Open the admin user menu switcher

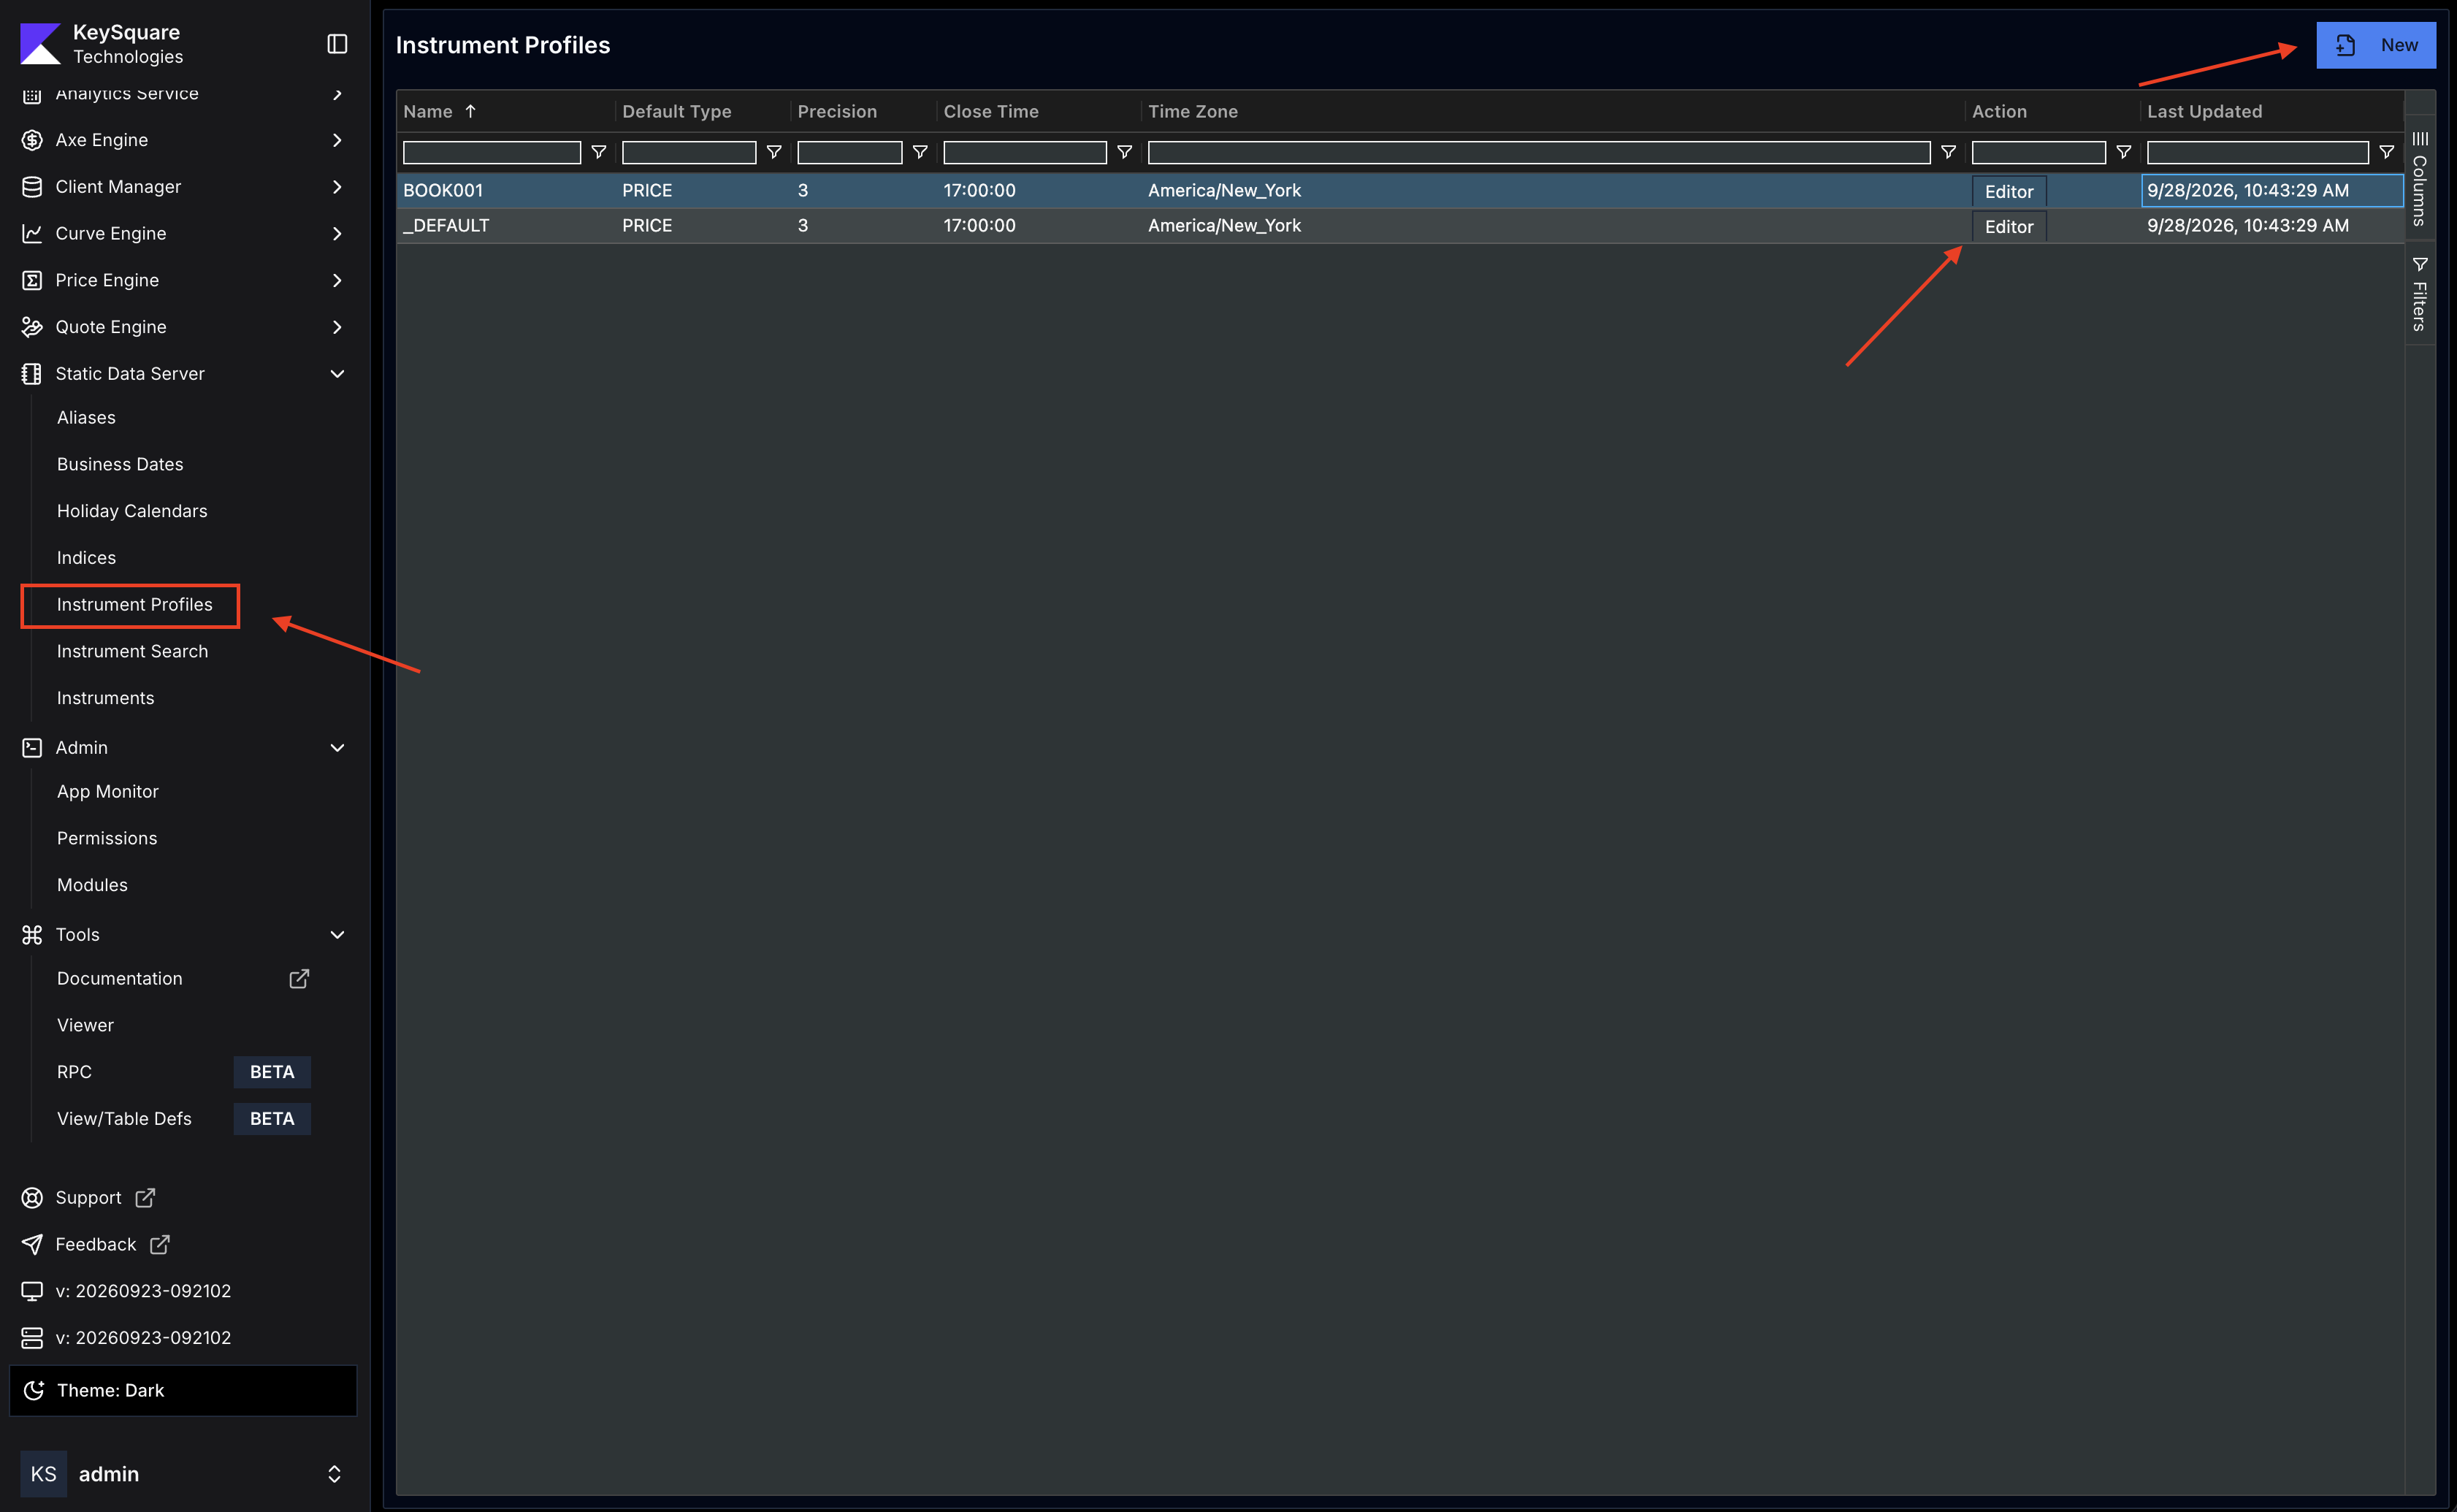tap(334, 1474)
